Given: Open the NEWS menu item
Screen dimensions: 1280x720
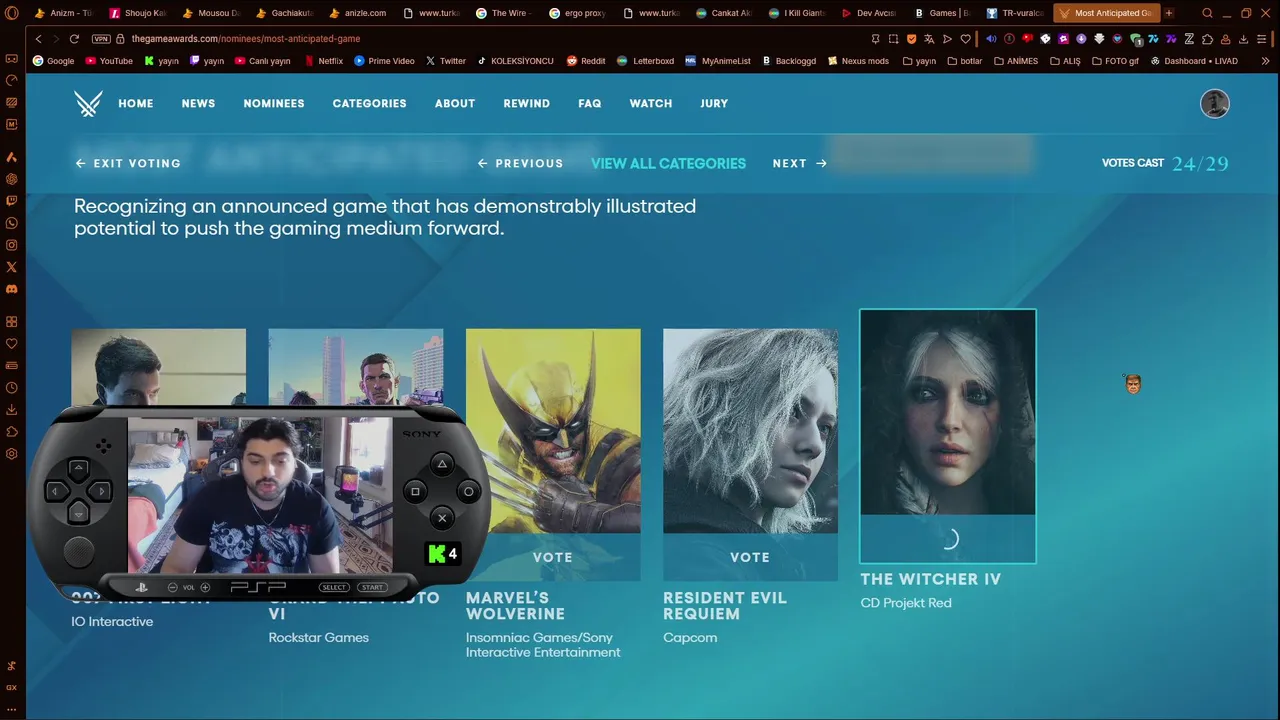Looking at the screenshot, I should [198, 104].
